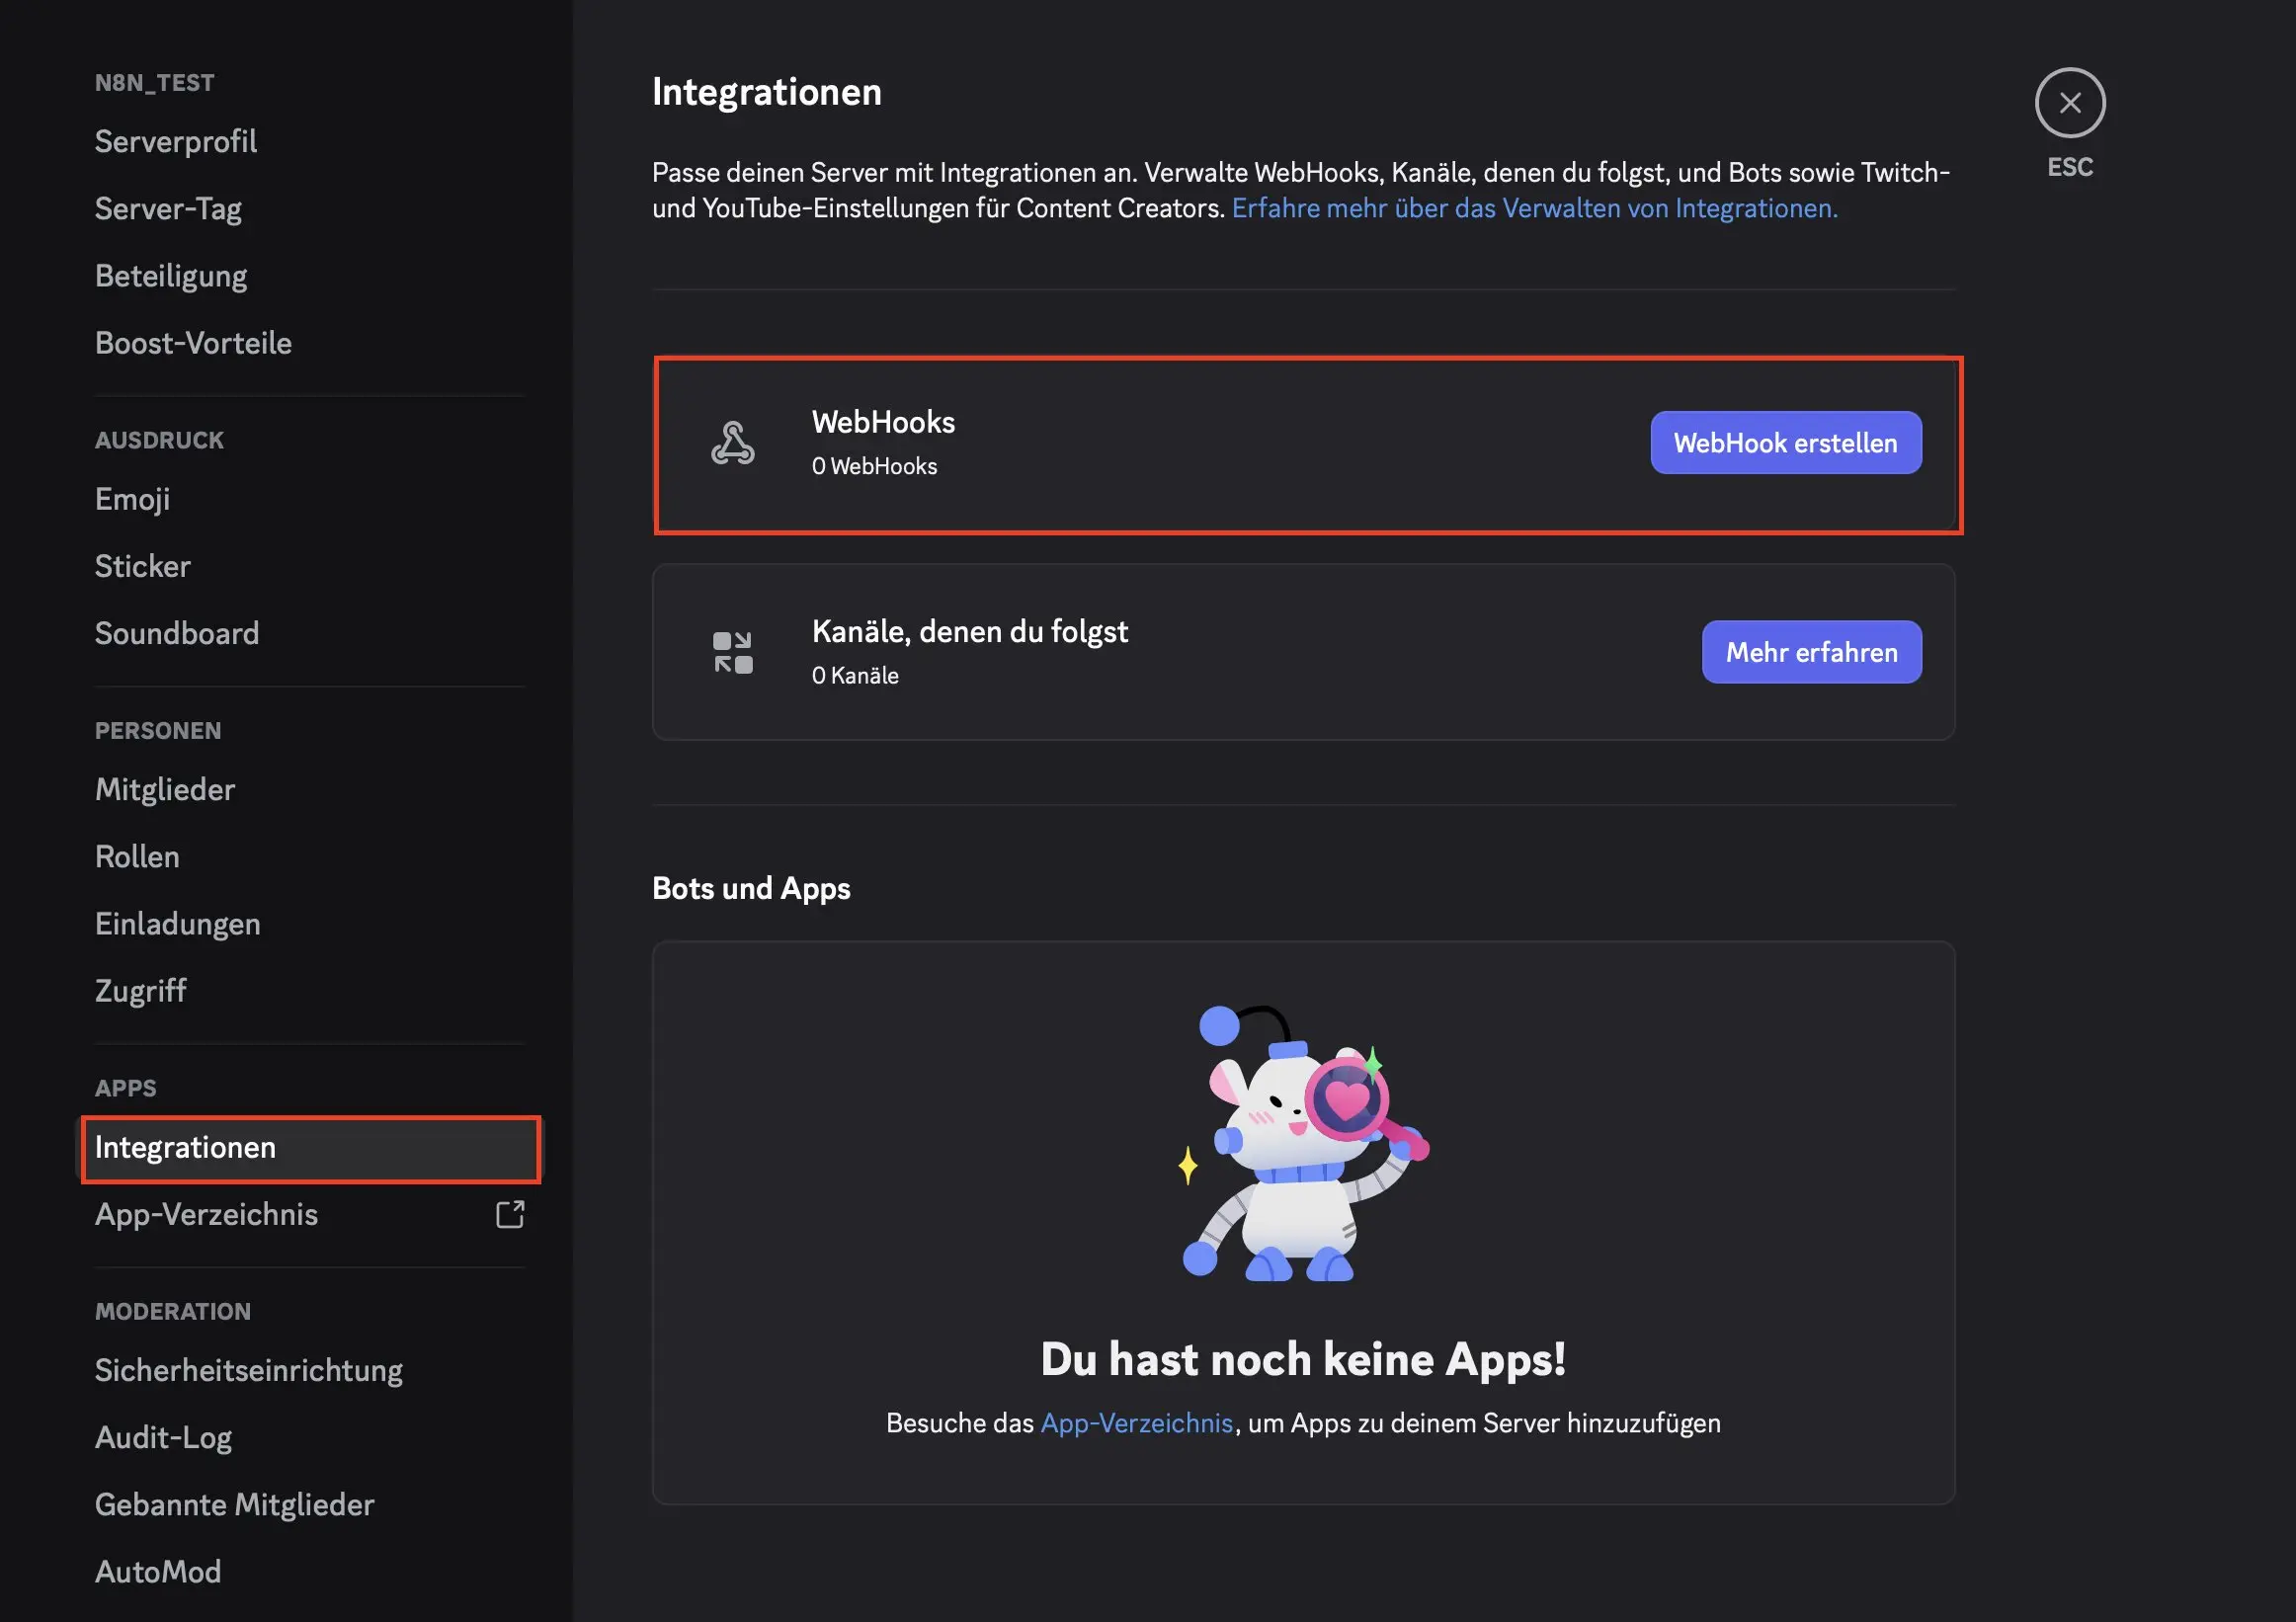
Task: Open Sicherheitseinrichtung under Moderation
Action: click(x=249, y=1370)
